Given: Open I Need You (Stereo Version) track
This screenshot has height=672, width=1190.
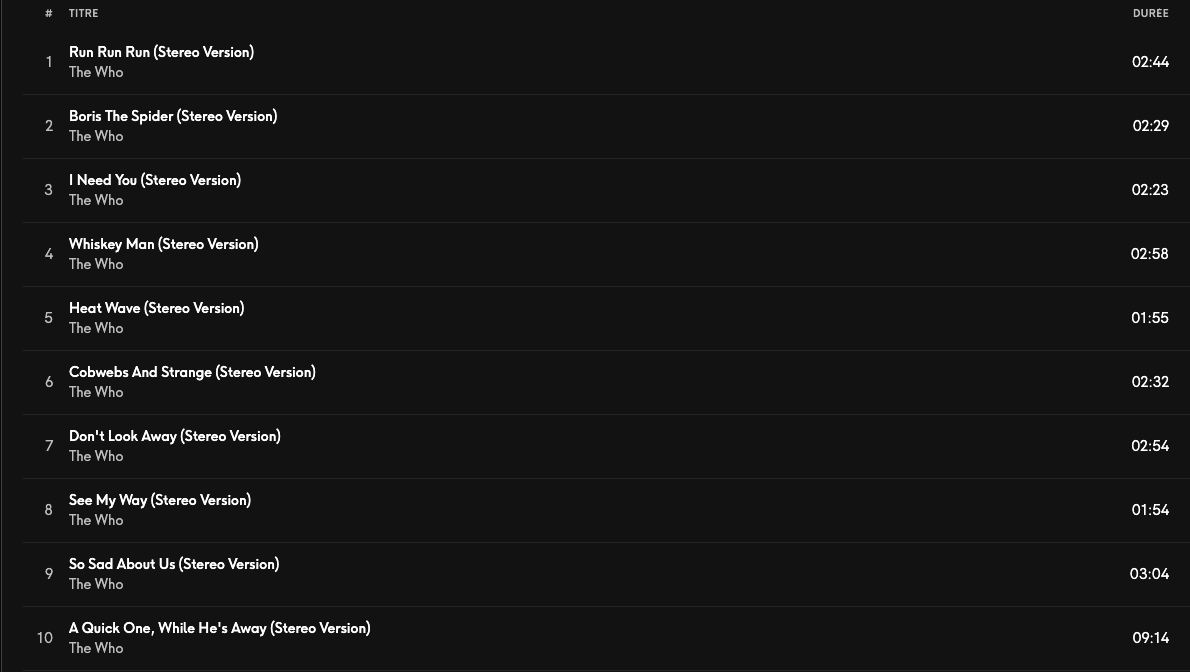Looking at the screenshot, I should pyautogui.click(x=155, y=180).
